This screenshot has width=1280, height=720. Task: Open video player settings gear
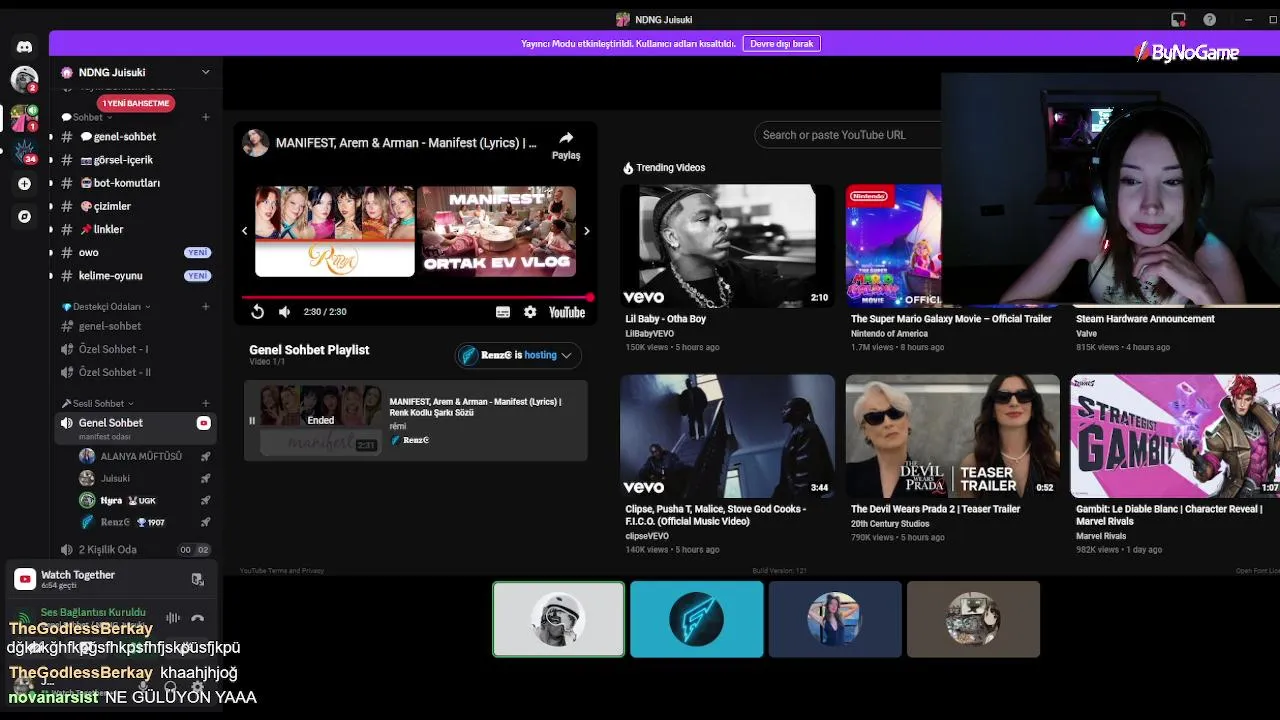(530, 312)
